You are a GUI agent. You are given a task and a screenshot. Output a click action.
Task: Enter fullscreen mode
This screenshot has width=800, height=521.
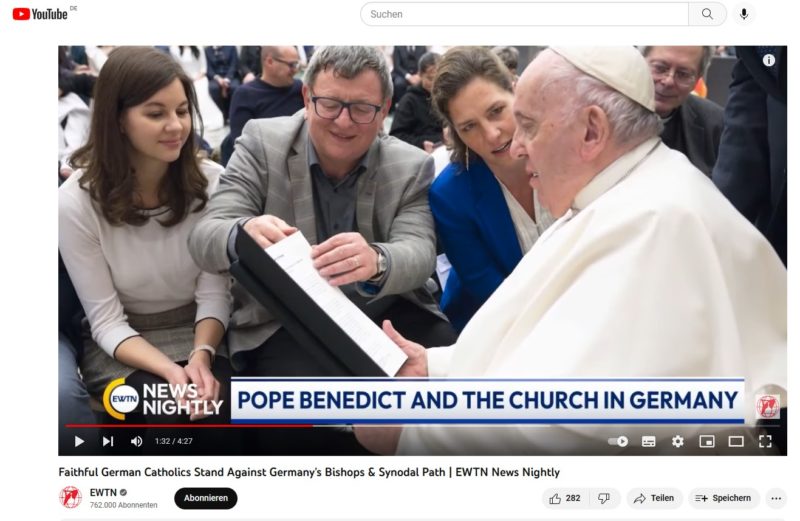(765, 441)
